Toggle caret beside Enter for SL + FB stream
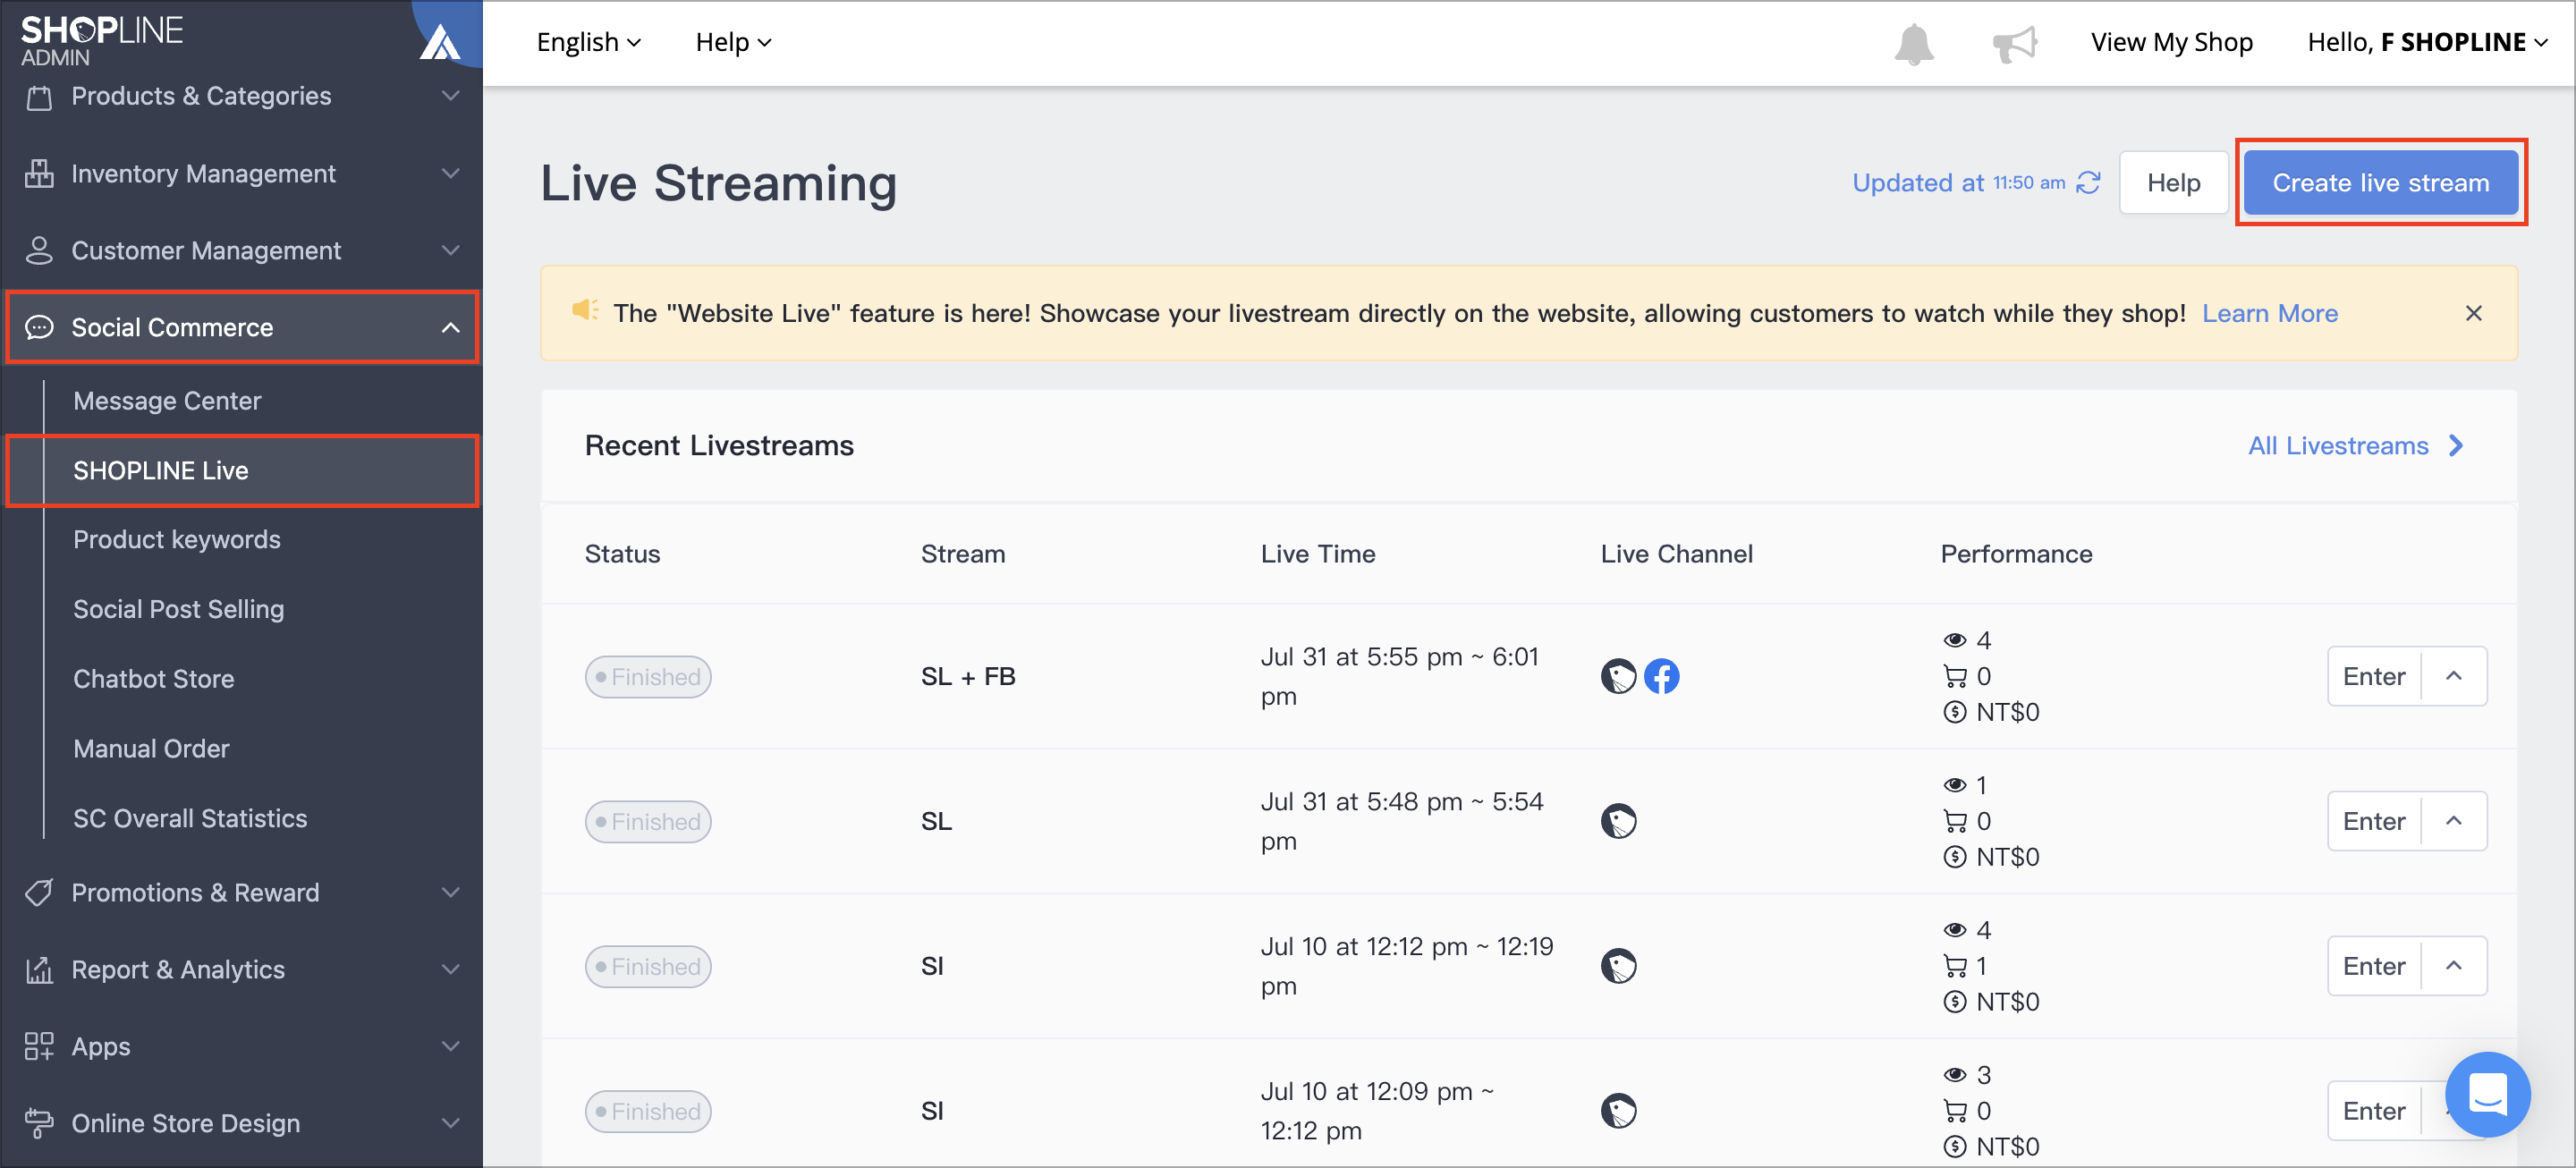The width and height of the screenshot is (2576, 1168). [2453, 677]
